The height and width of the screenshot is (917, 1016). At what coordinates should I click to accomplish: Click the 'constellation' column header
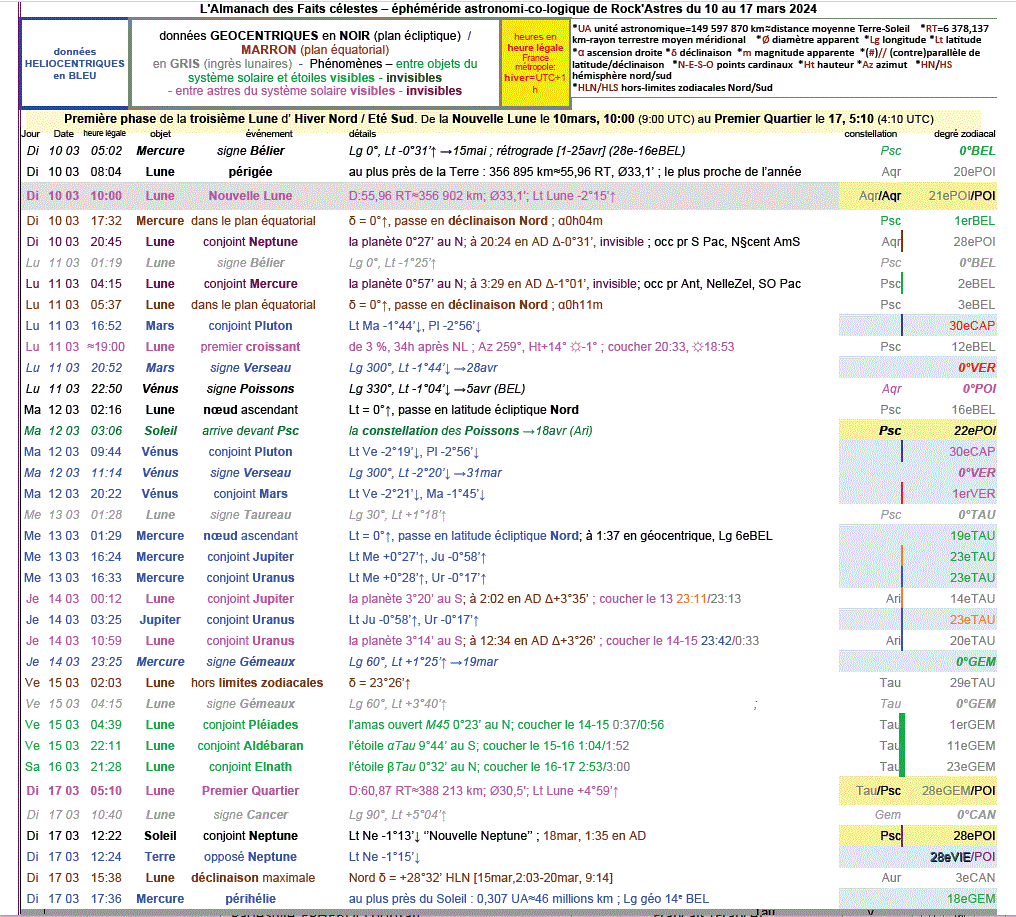[x=870, y=133]
